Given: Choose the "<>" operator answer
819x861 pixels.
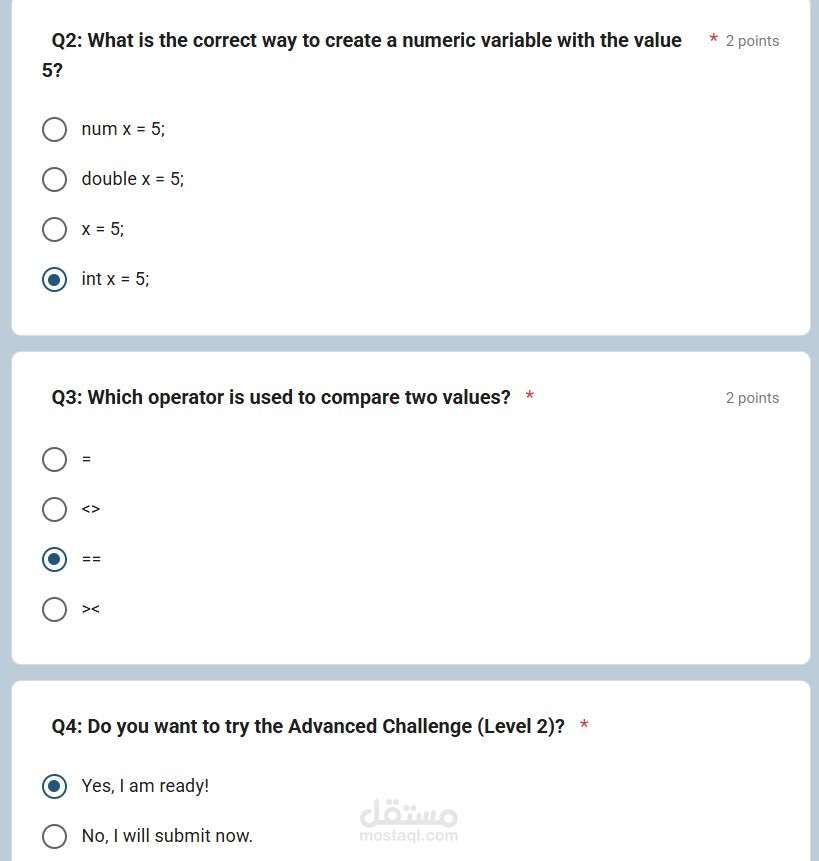Looking at the screenshot, I should 55,509.
